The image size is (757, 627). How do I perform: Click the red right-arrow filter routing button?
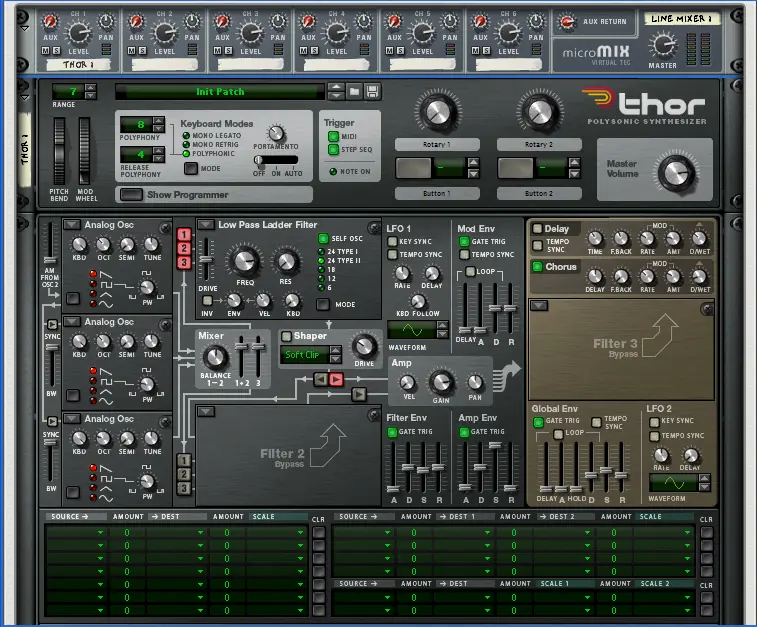tap(336, 379)
